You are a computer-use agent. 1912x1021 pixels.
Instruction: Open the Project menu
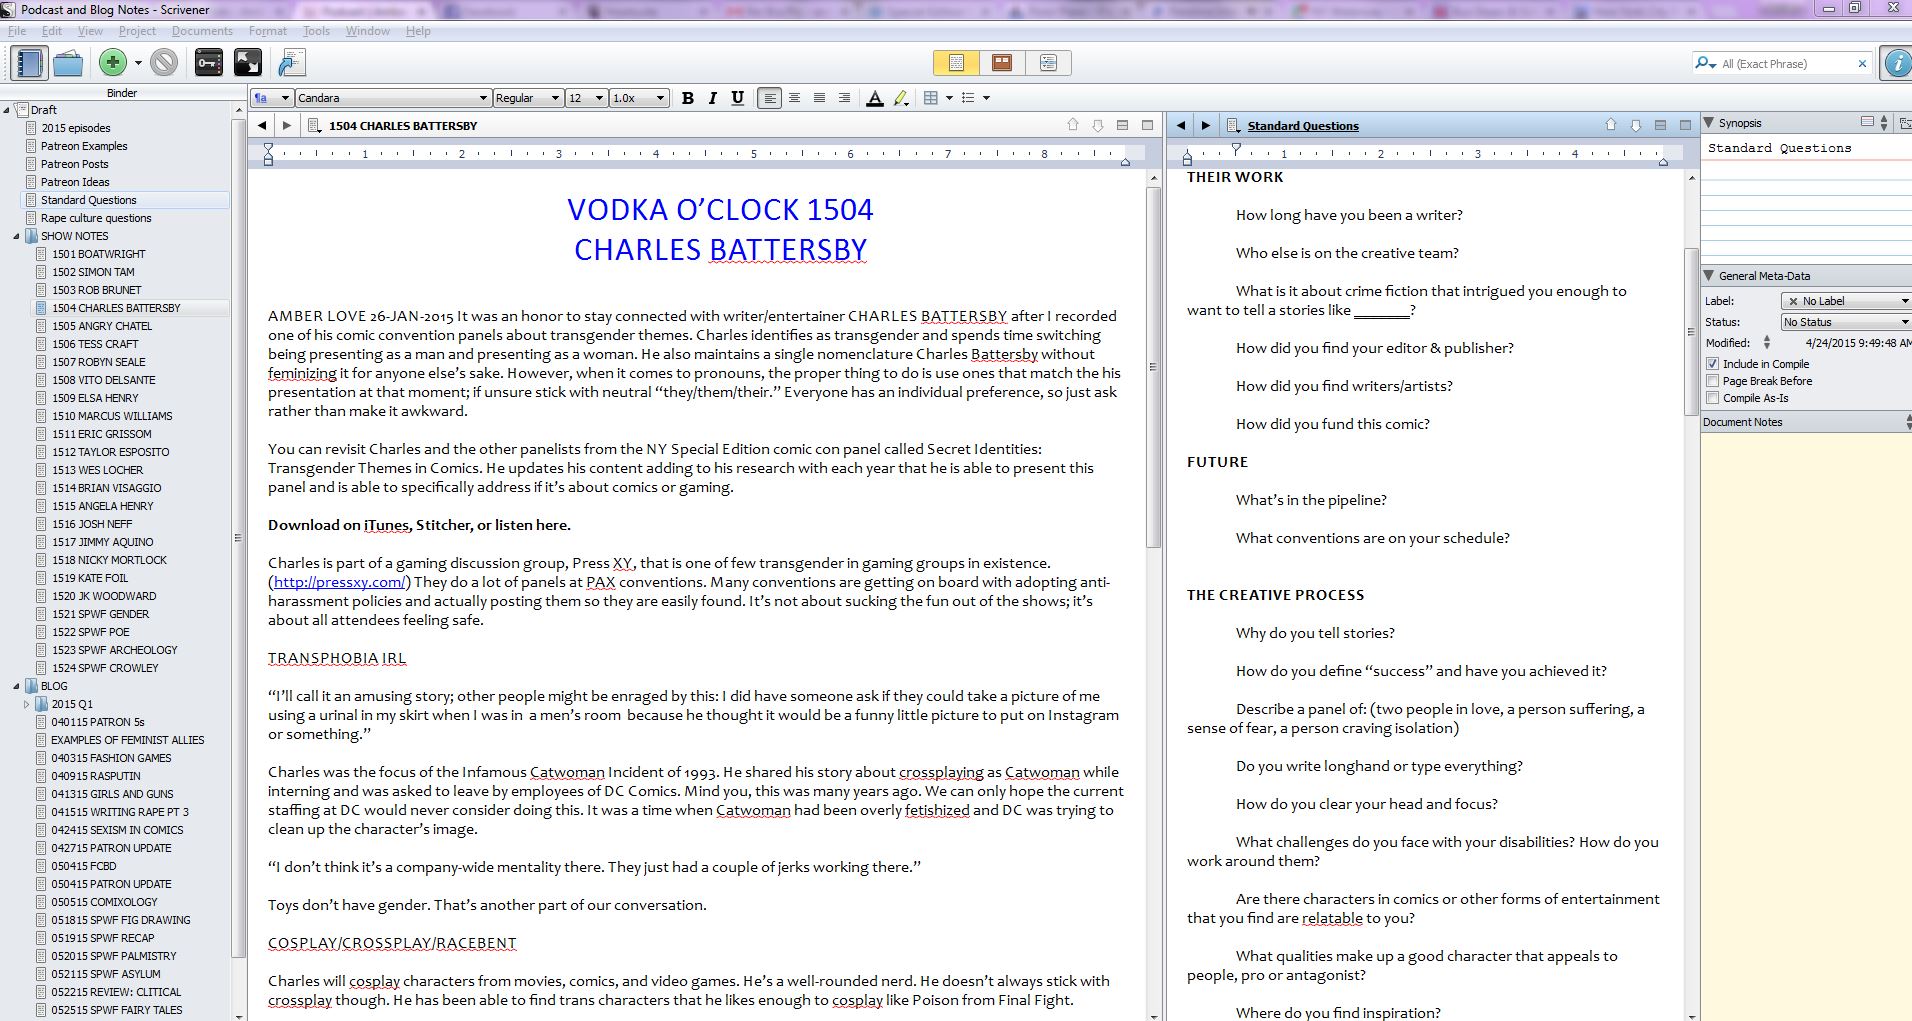point(137,31)
